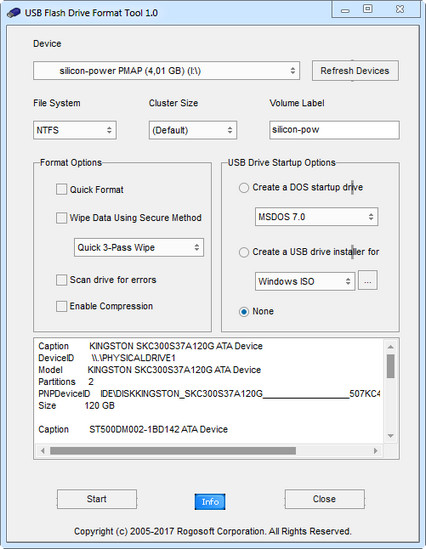Screen dimensions: 426x549
Task: Click the Size 120 GB line
Action: tap(76, 405)
